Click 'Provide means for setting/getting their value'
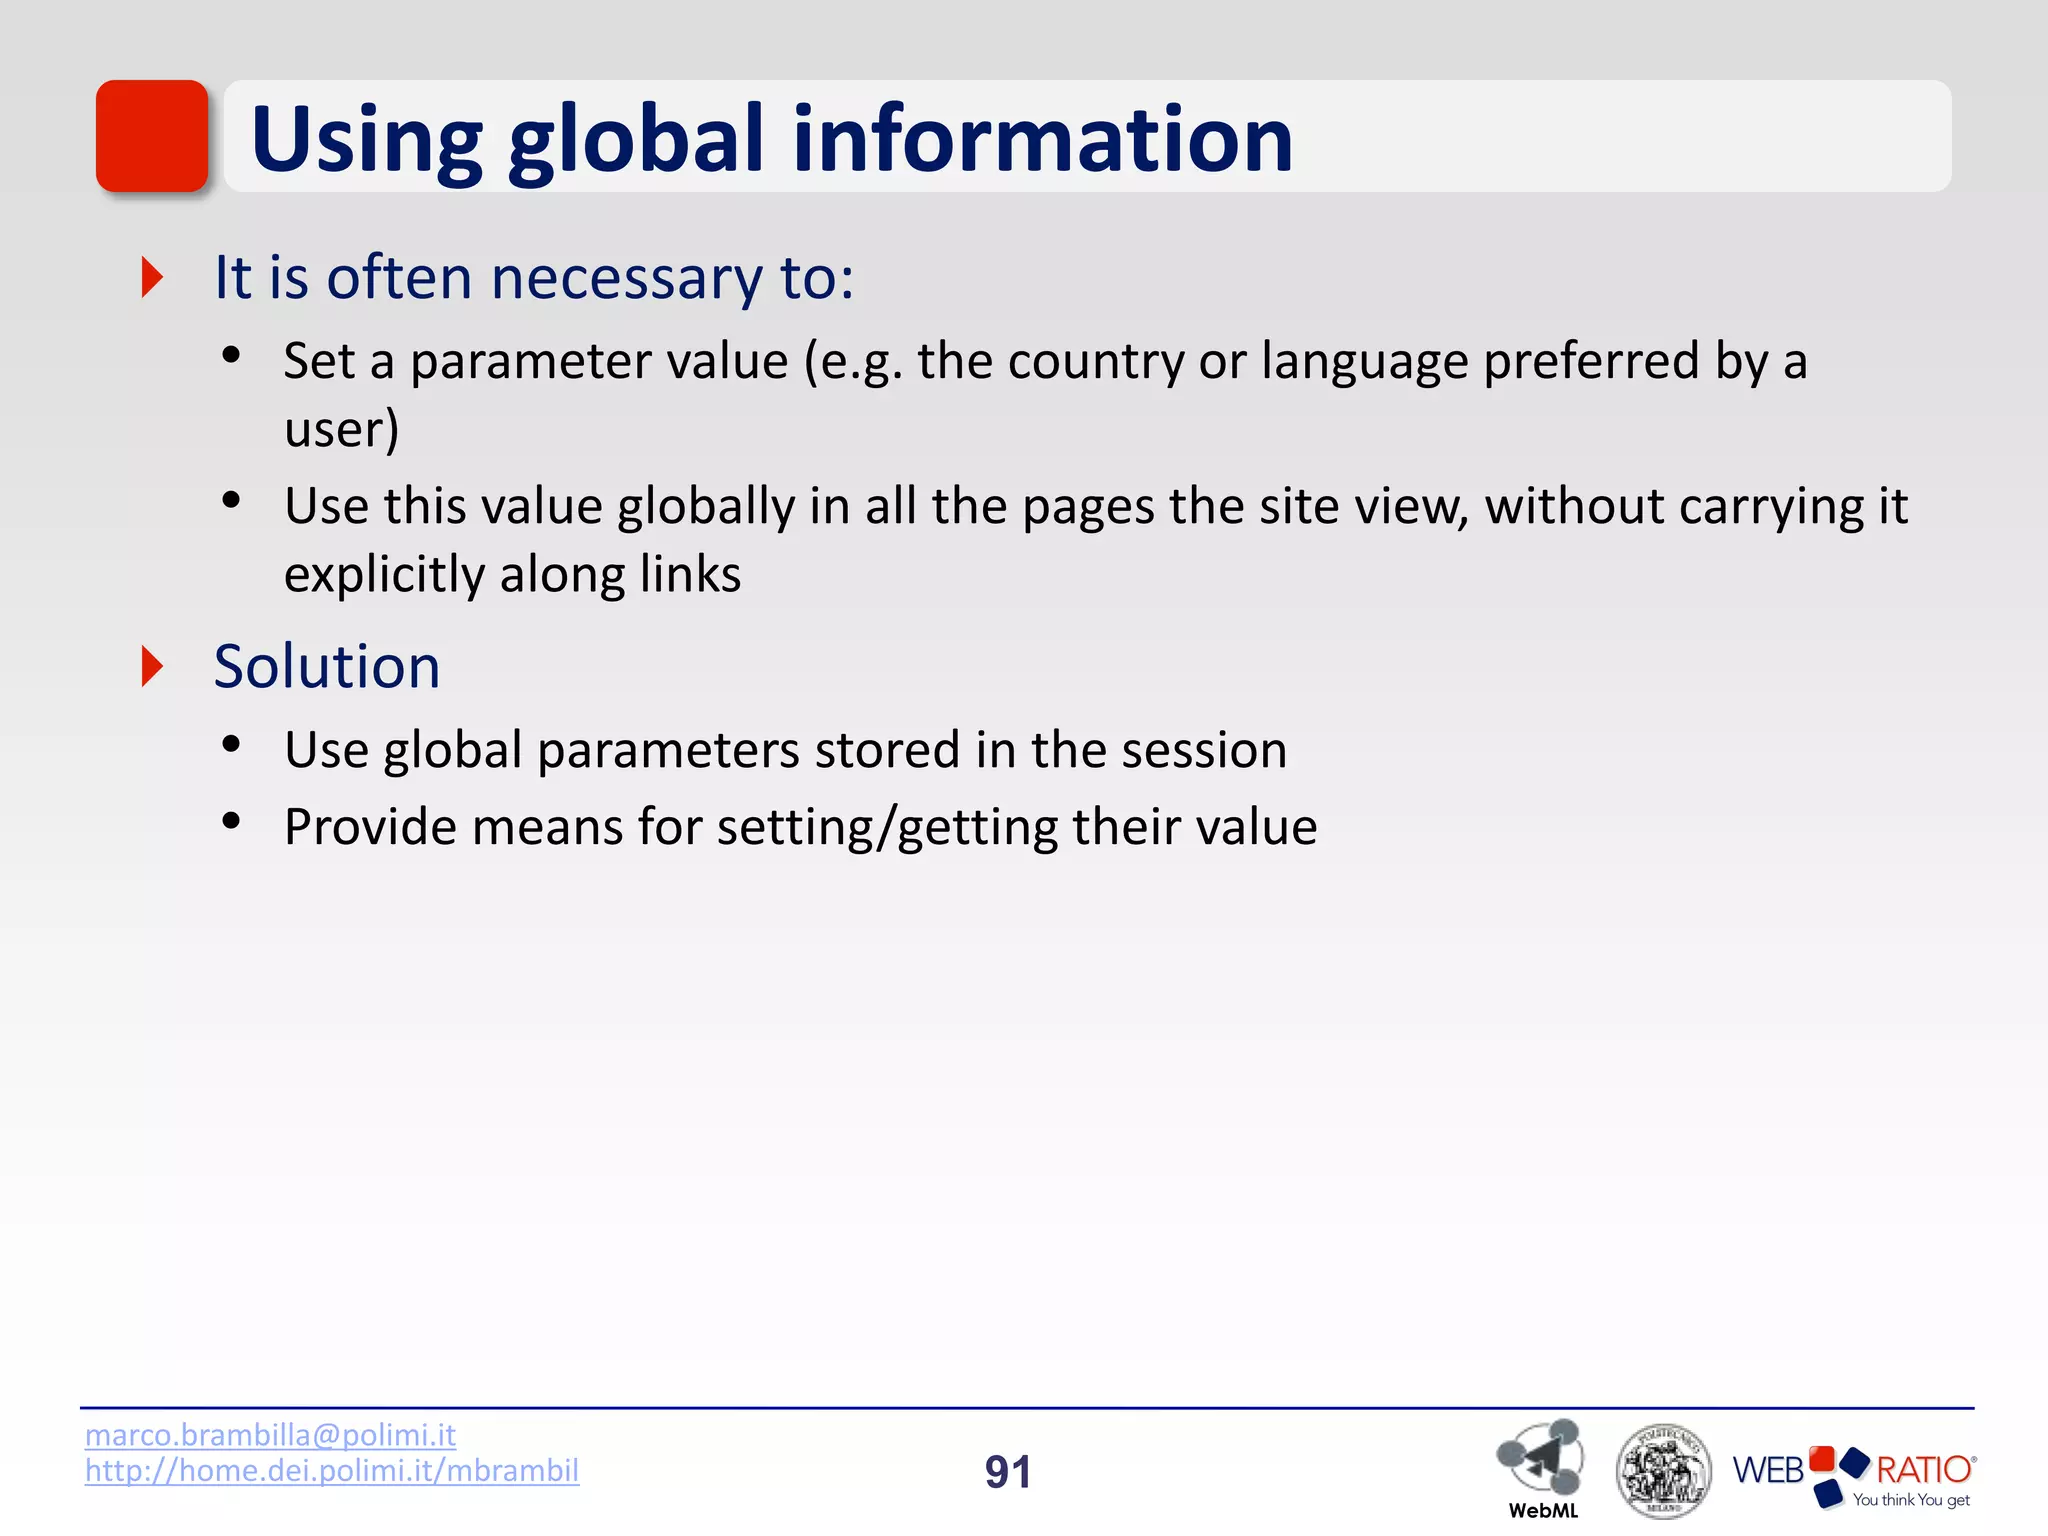 click(x=800, y=828)
